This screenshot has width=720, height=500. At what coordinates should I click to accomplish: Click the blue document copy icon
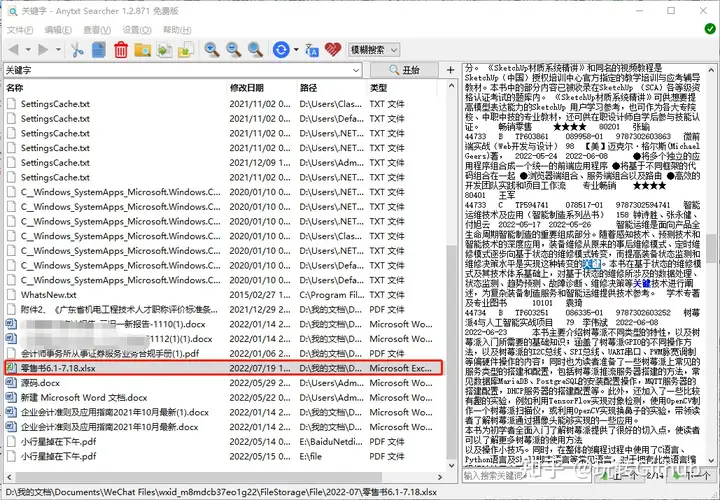pos(99,50)
